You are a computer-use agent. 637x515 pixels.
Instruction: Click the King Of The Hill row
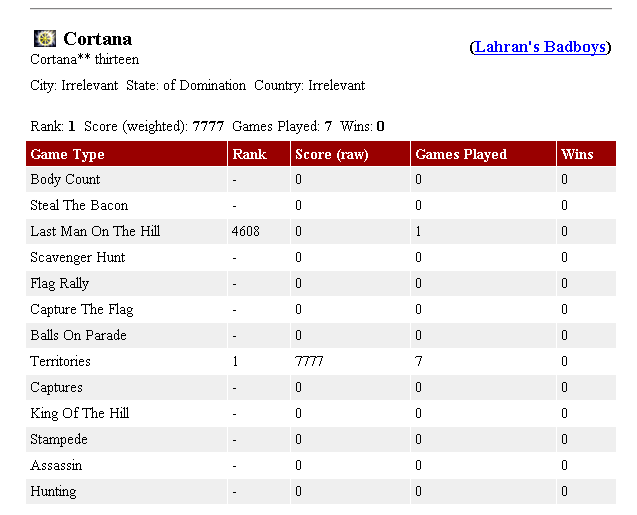pos(79,414)
